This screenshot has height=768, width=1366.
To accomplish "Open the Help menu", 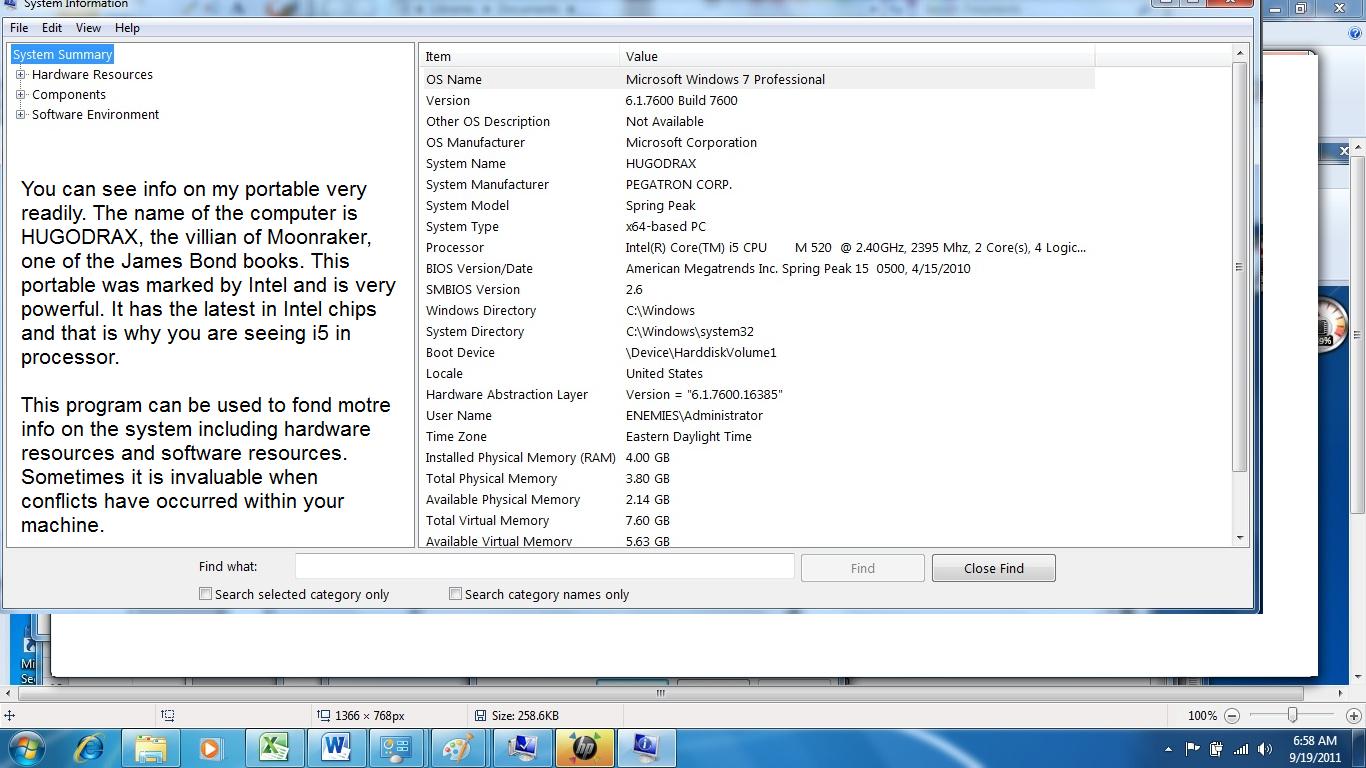I will coord(127,28).
